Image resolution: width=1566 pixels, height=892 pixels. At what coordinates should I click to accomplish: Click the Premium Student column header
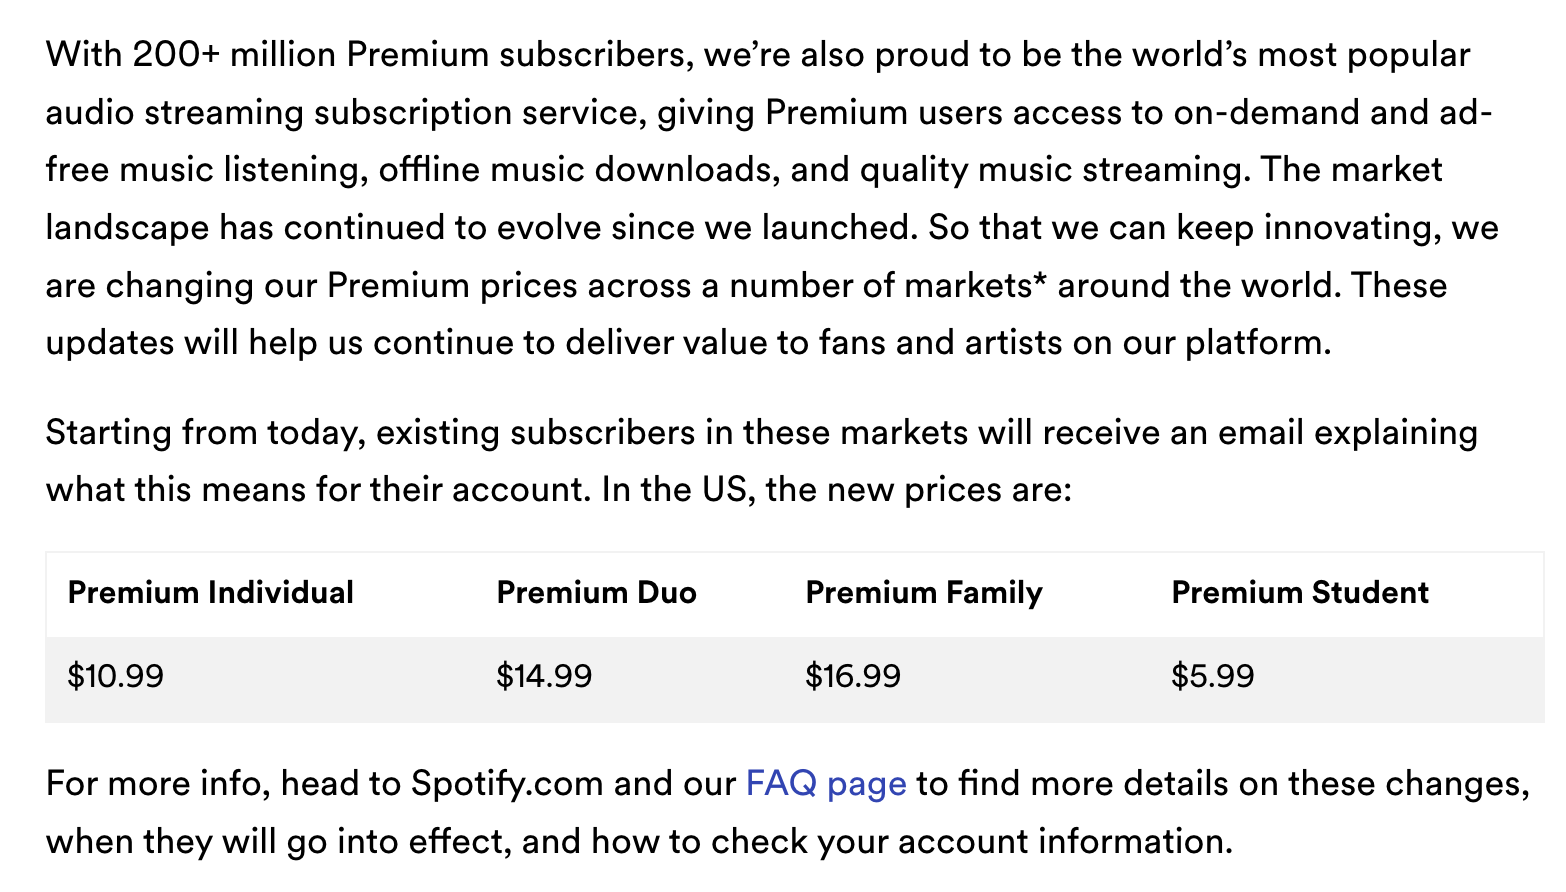(1300, 593)
